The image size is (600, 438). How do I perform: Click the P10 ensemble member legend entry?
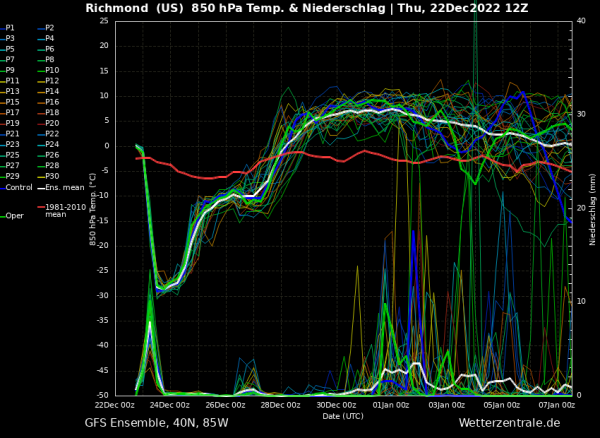tap(52, 70)
